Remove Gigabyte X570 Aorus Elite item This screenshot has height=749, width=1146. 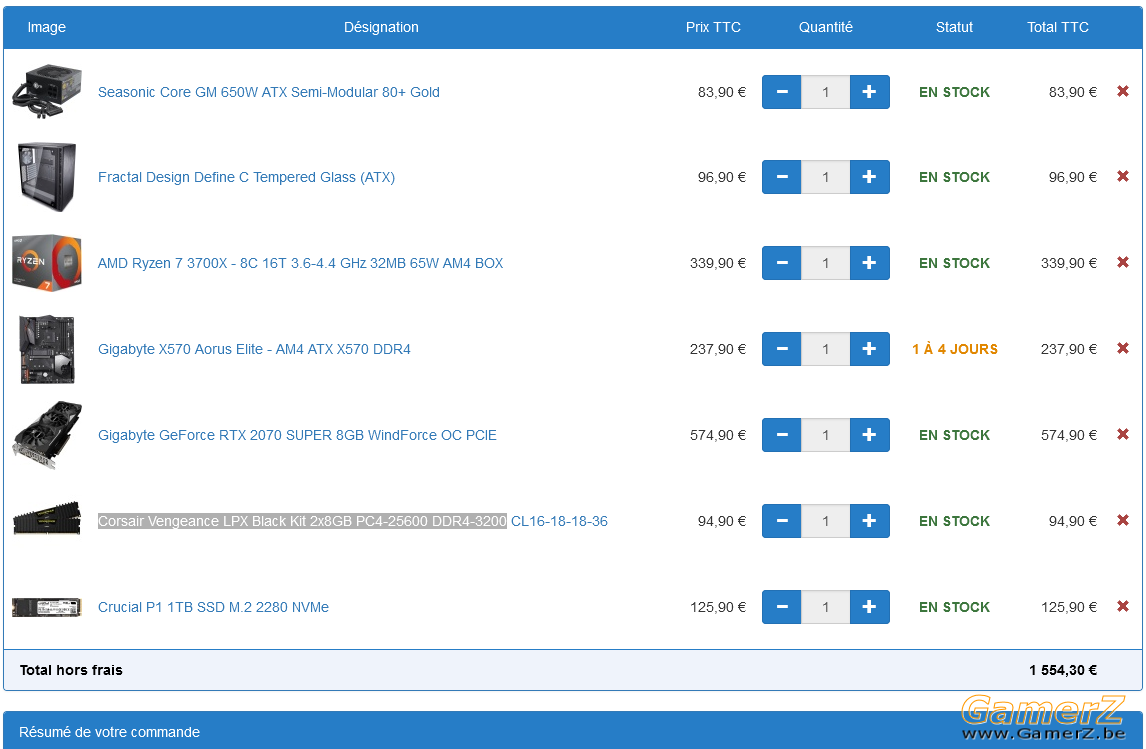click(1123, 349)
